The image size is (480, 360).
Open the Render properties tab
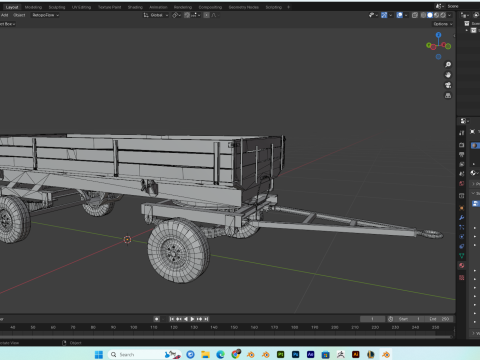(462, 145)
